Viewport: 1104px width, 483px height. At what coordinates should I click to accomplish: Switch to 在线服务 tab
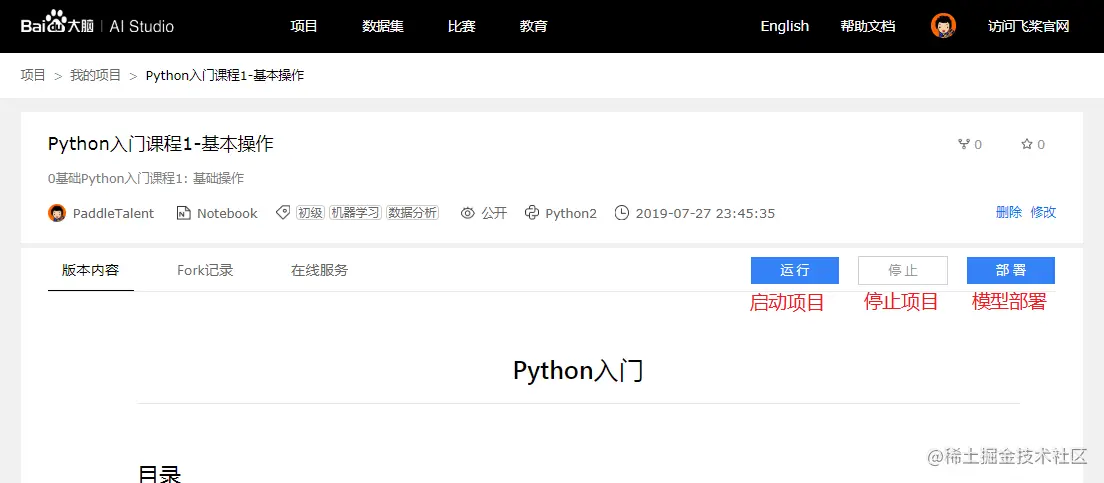pos(320,270)
